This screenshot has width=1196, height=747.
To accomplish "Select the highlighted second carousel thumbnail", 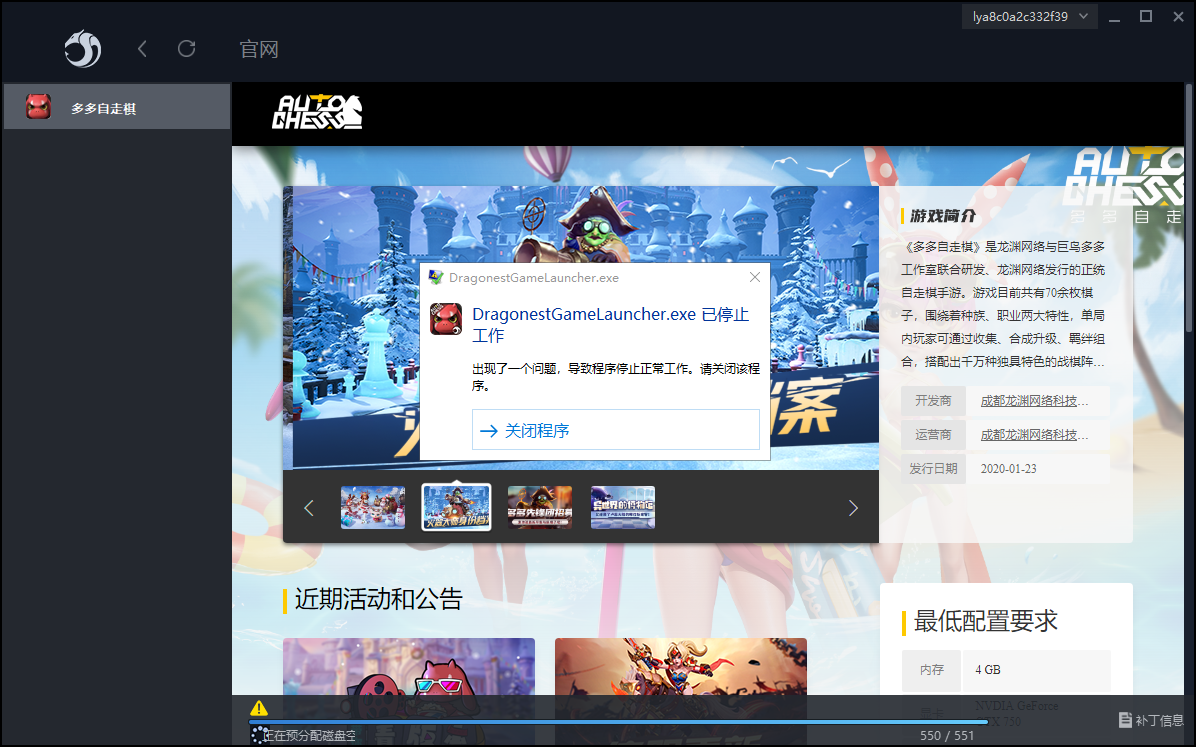I will coord(456,507).
